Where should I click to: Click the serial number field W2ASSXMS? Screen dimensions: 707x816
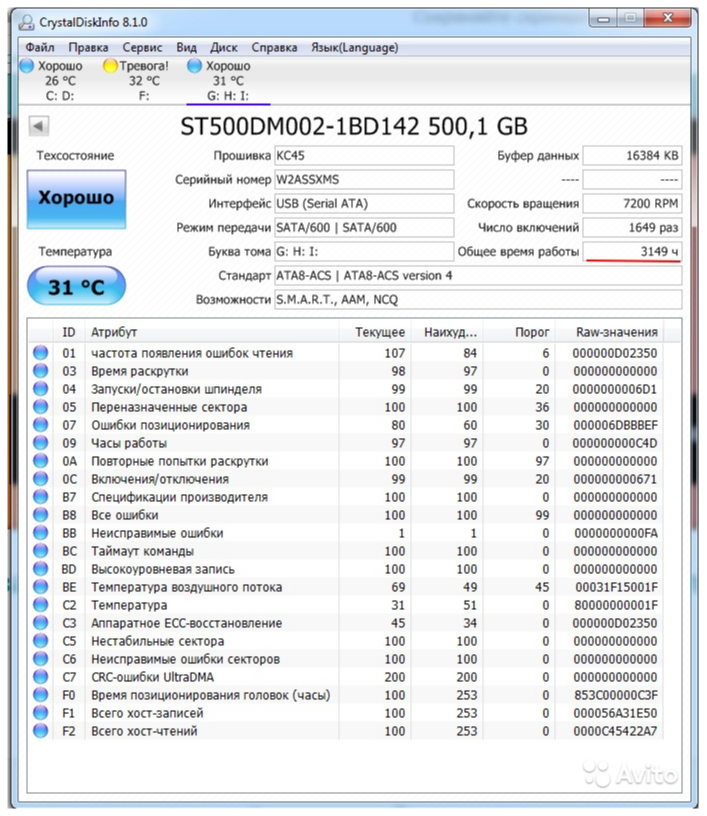[x=364, y=180]
